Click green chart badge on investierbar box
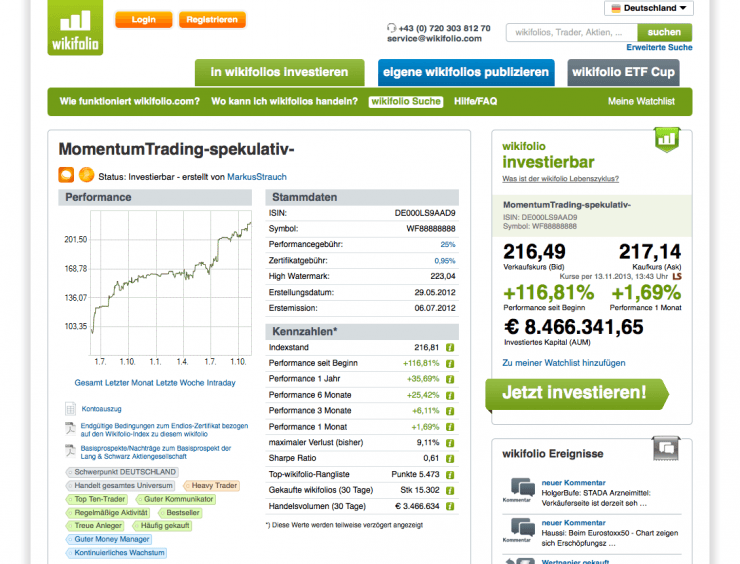This screenshot has height=564, width=740. coord(667,139)
